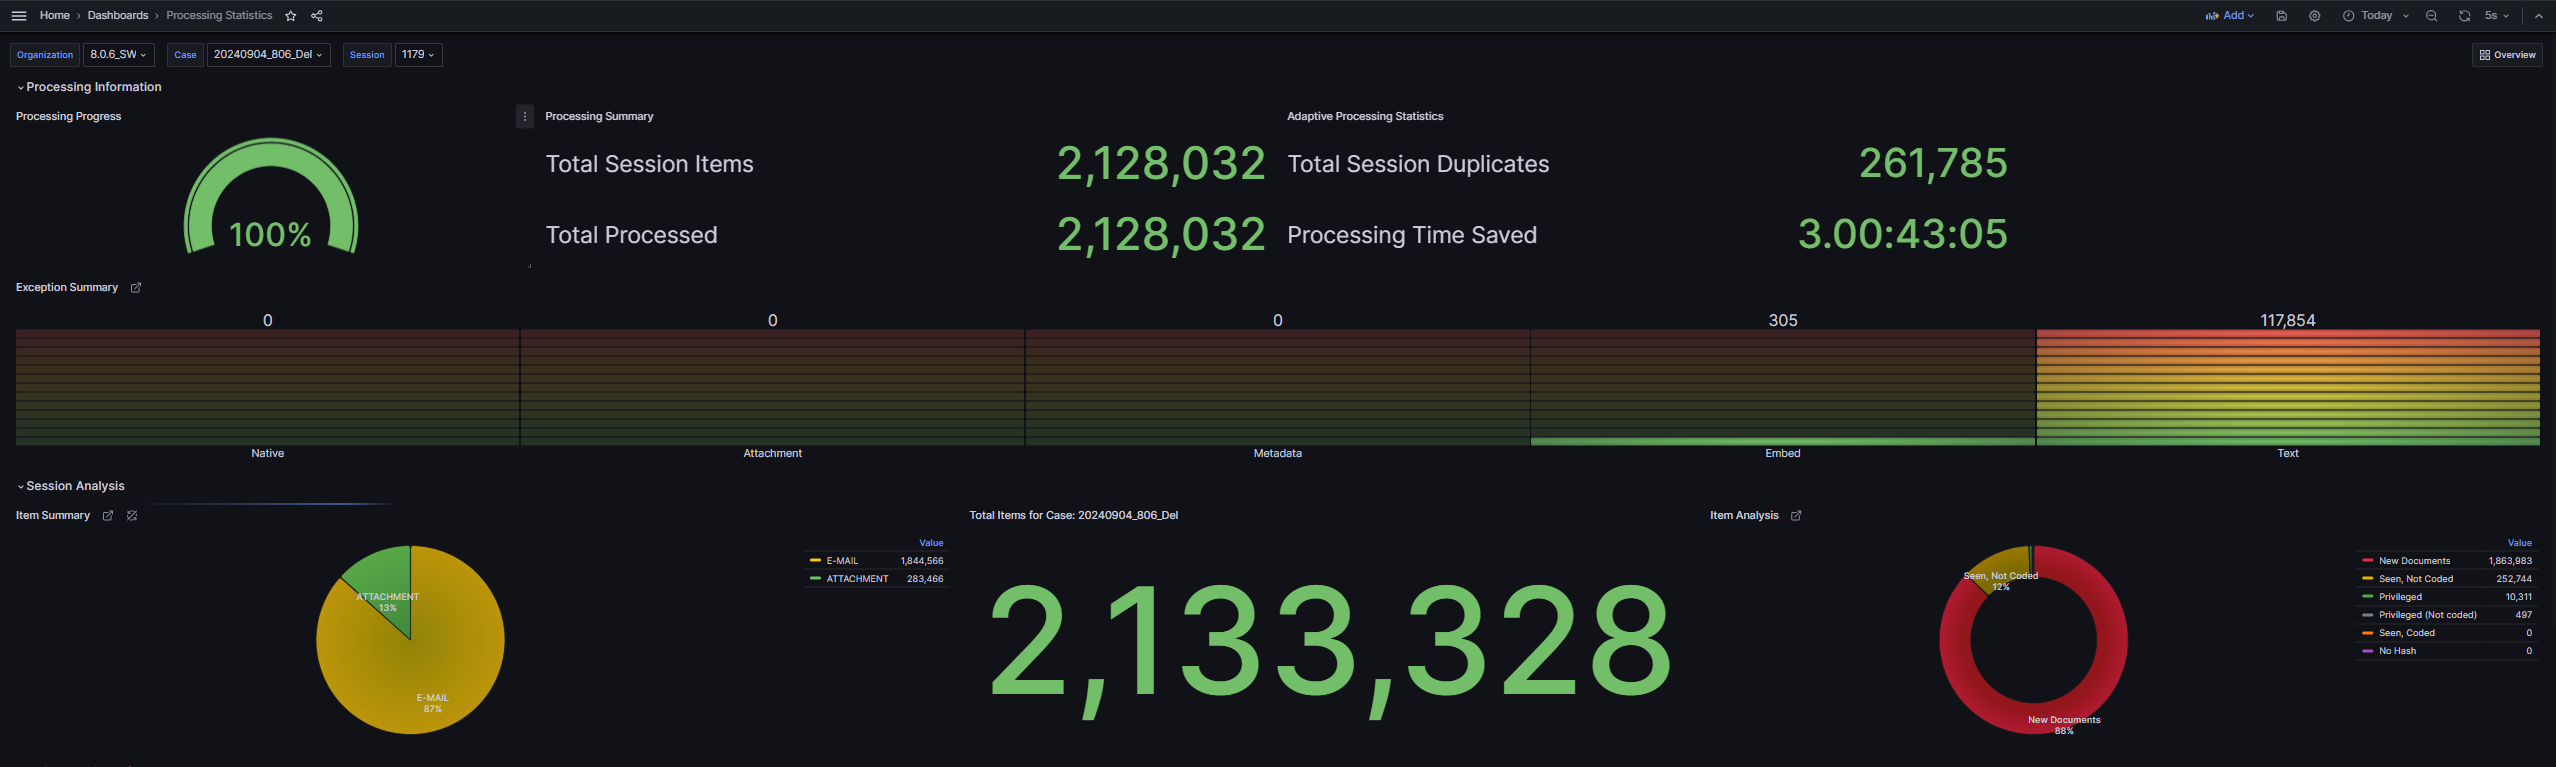The height and width of the screenshot is (767, 2556).
Task: Click Adaptive Processing Statistics panel title
Action: (1365, 117)
